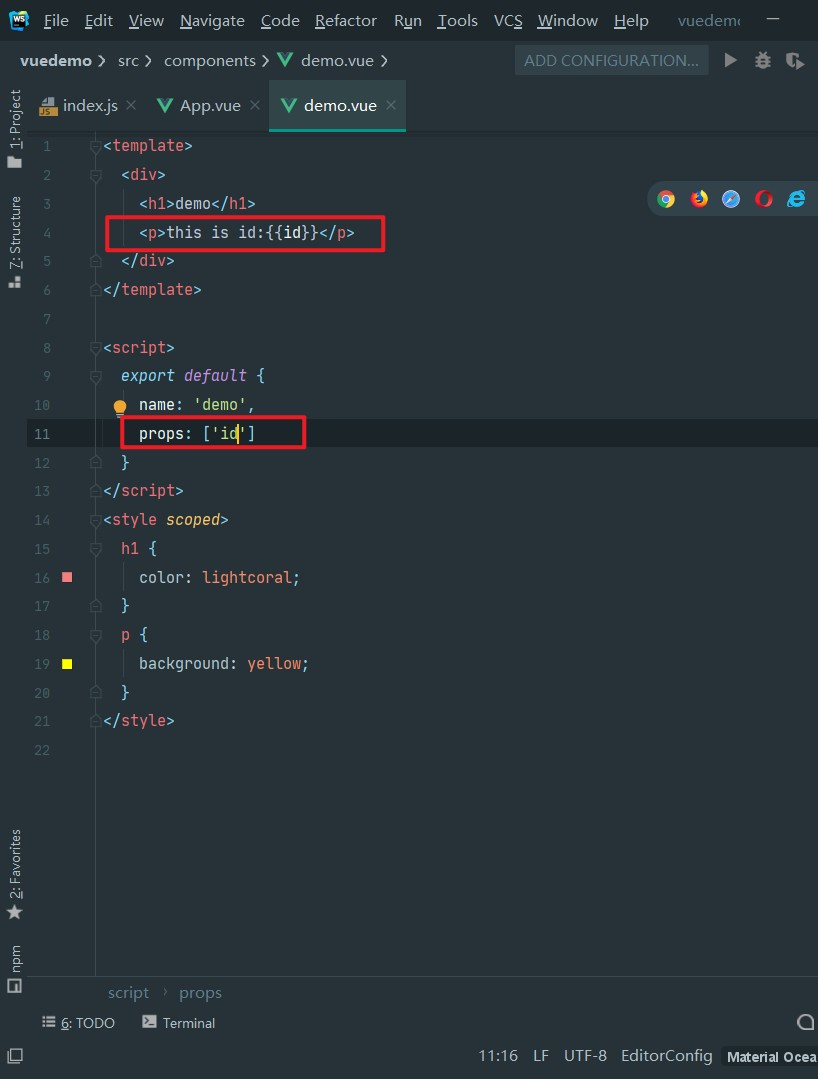
Task: Switch to the index.js tab
Action: coord(78,105)
